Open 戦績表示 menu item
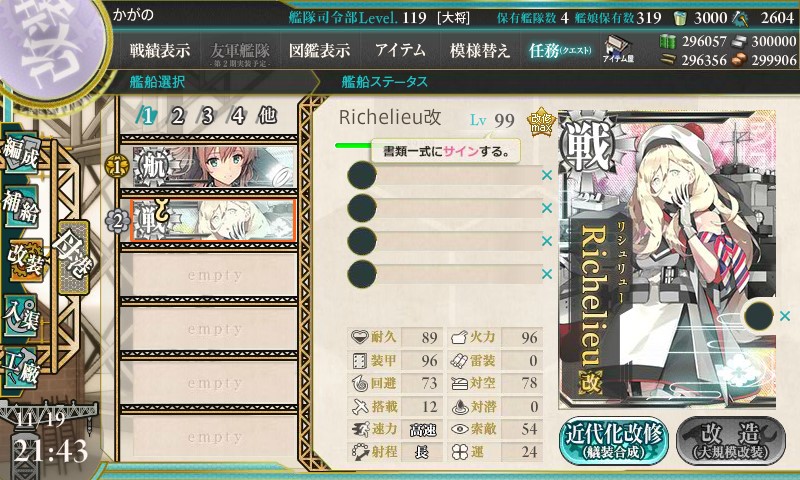800x480 pixels. (160, 50)
